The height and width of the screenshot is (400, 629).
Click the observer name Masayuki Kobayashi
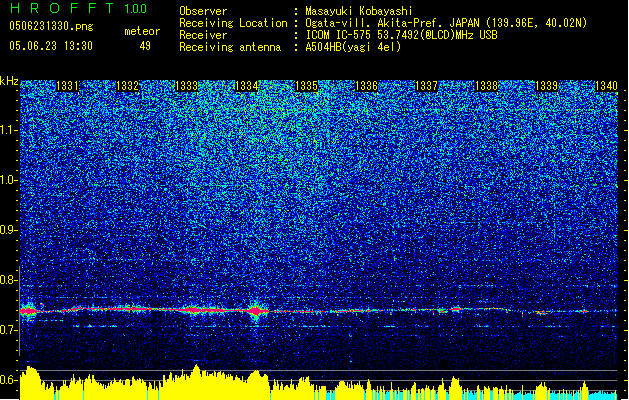click(x=358, y=11)
